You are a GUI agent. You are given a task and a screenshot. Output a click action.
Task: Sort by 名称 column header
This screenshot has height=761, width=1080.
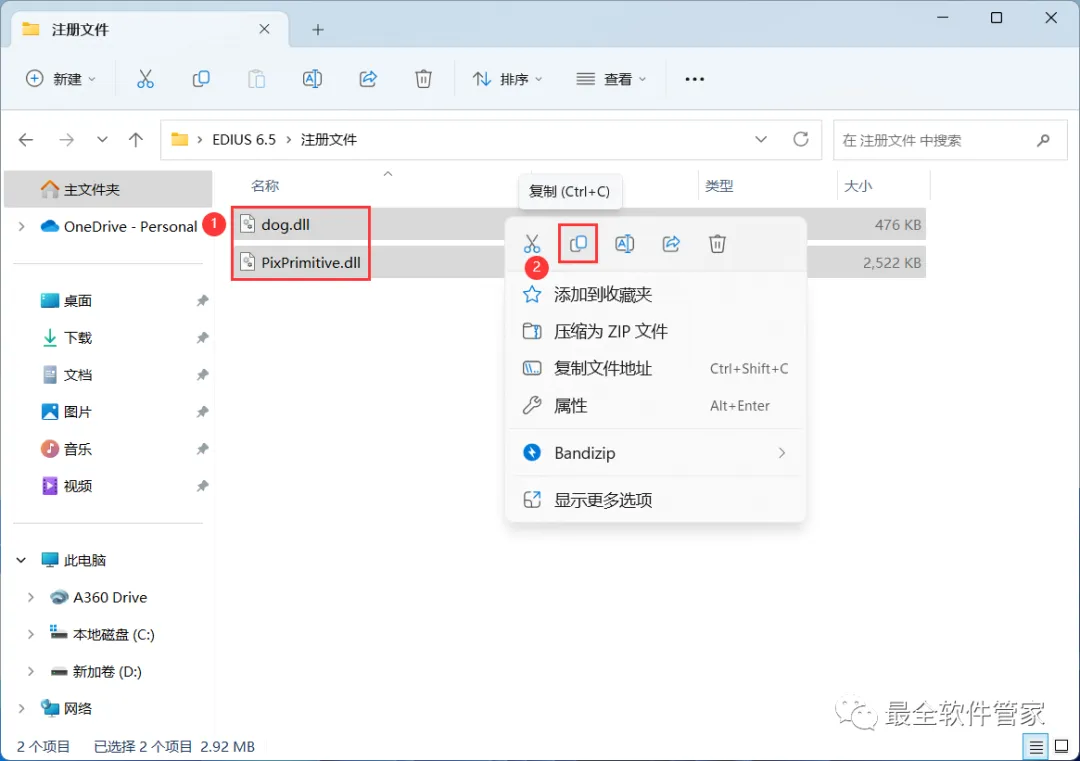click(x=265, y=186)
